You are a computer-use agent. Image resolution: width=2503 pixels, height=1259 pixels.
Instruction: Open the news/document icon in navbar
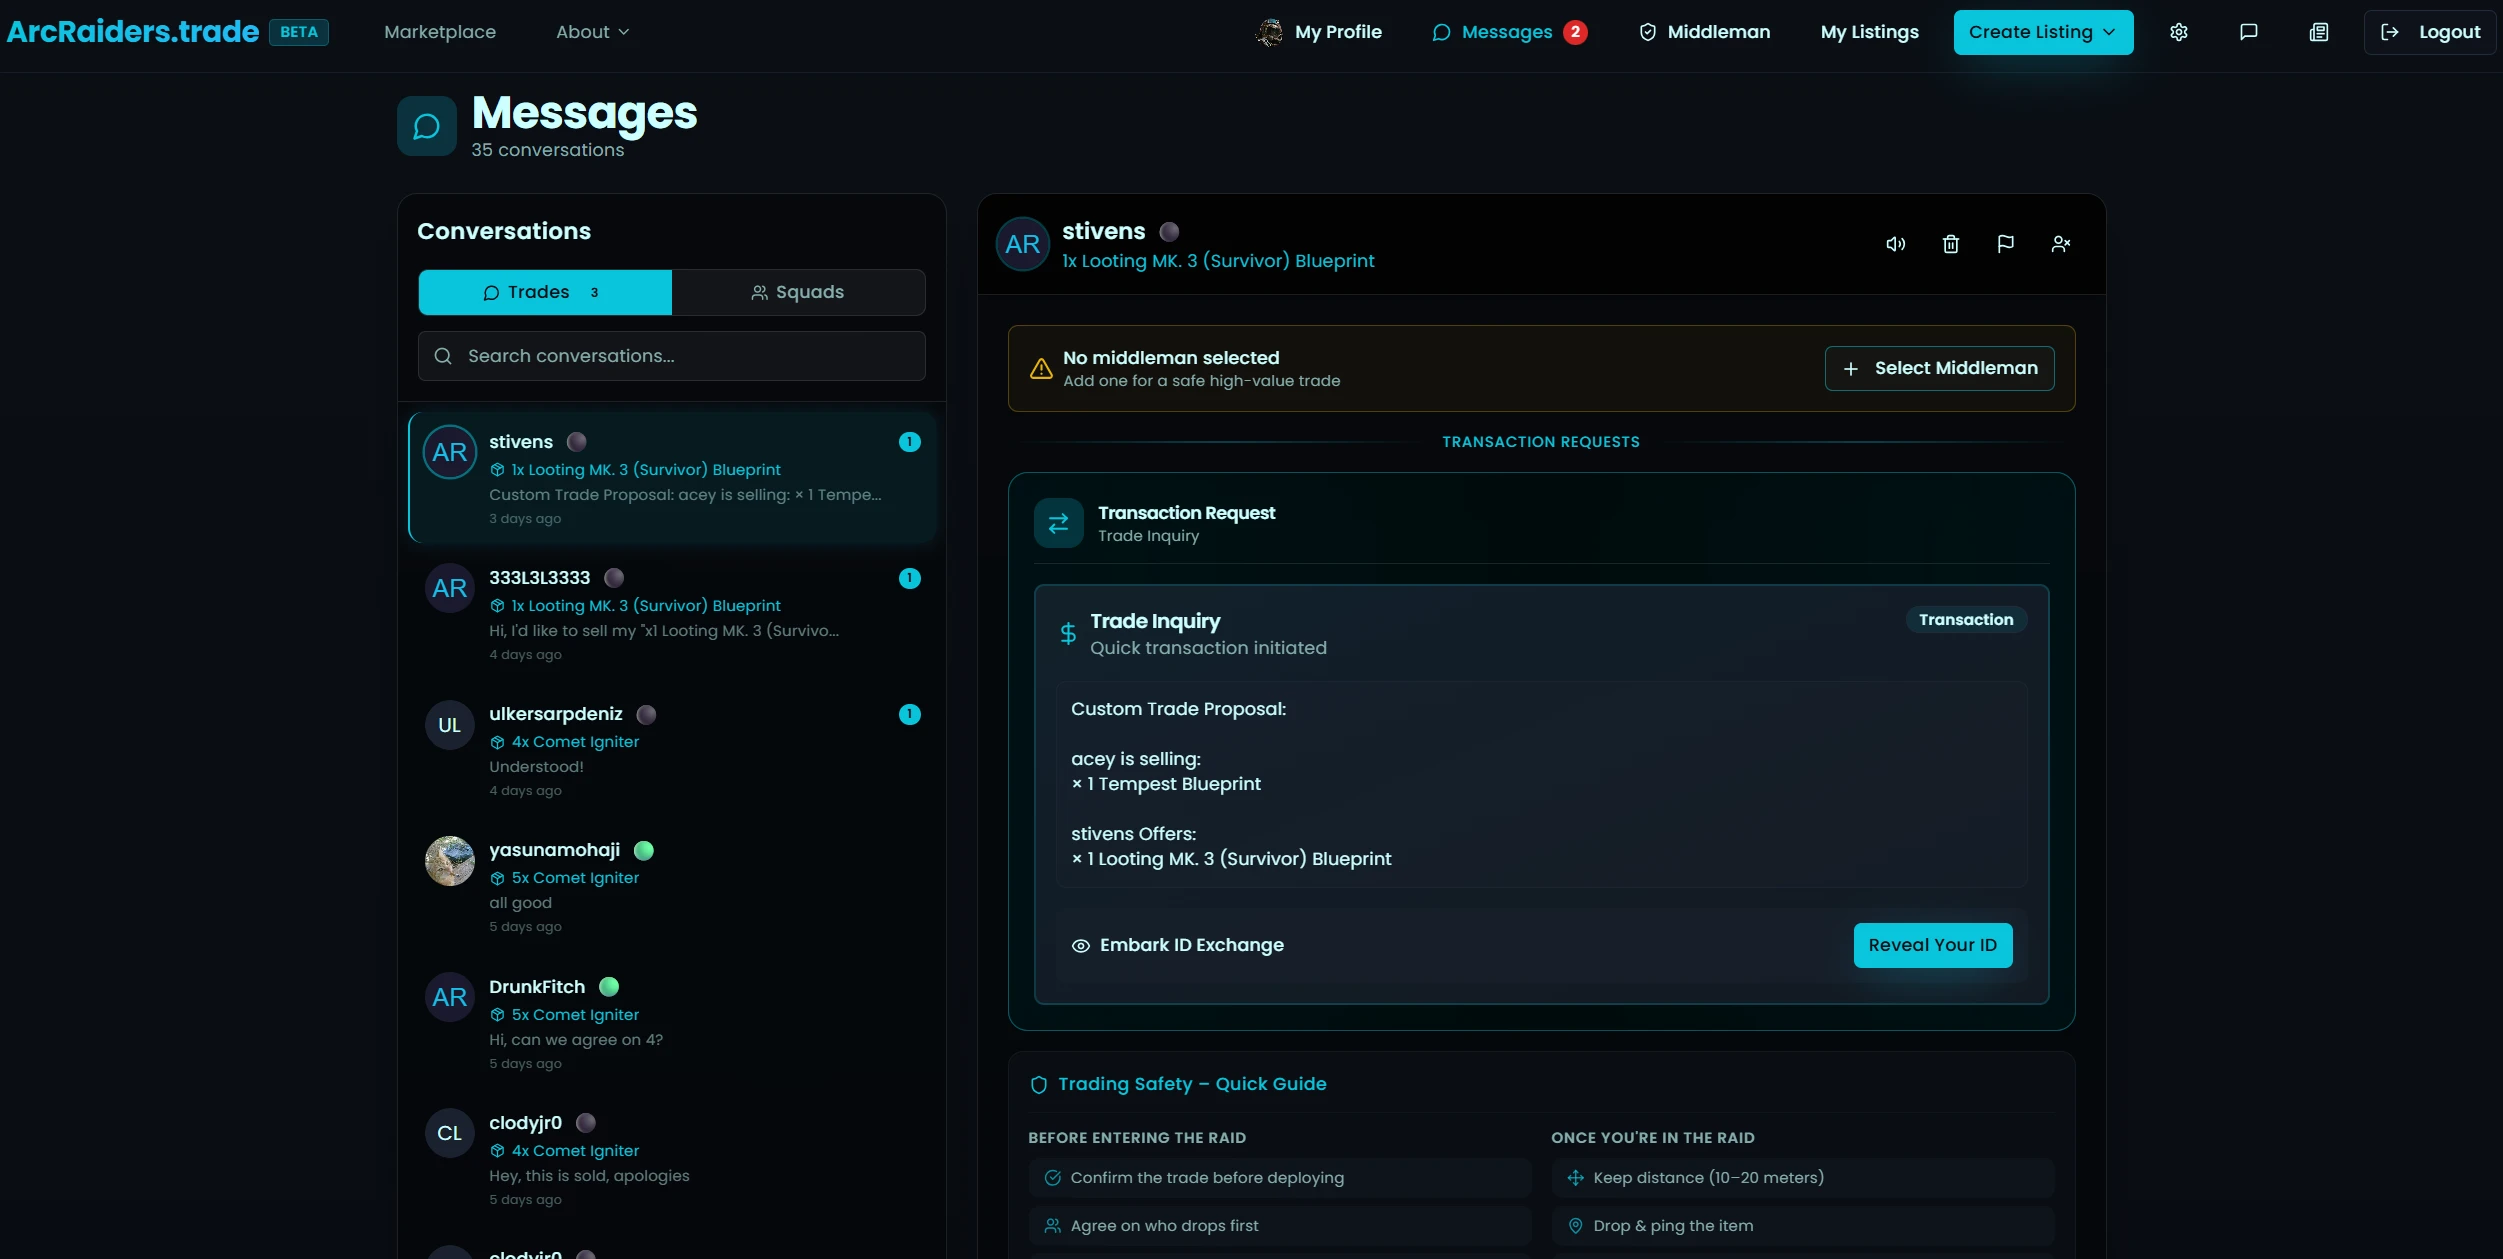point(2319,32)
